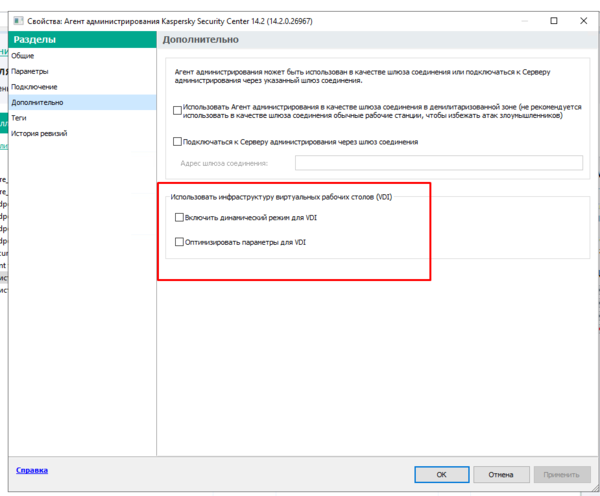Click the Адрес шлюза соединения label
600x496 pixels.
224,163
